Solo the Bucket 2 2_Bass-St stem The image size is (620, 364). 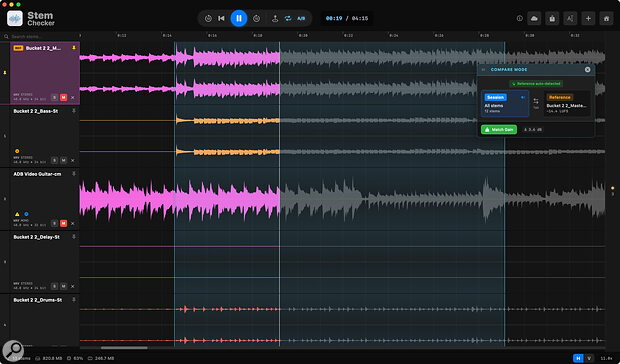click(x=55, y=160)
